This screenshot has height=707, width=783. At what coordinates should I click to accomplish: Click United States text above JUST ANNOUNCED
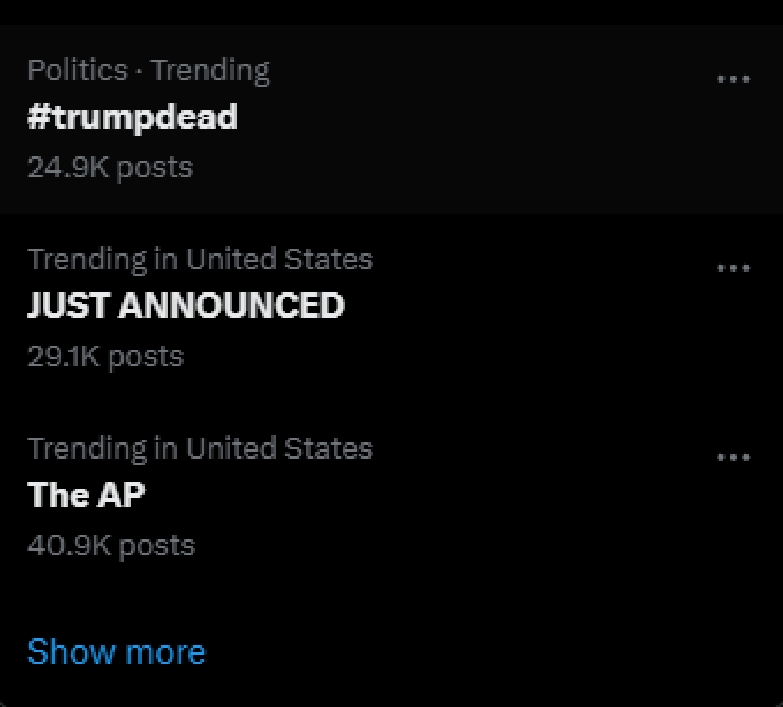coord(279,259)
